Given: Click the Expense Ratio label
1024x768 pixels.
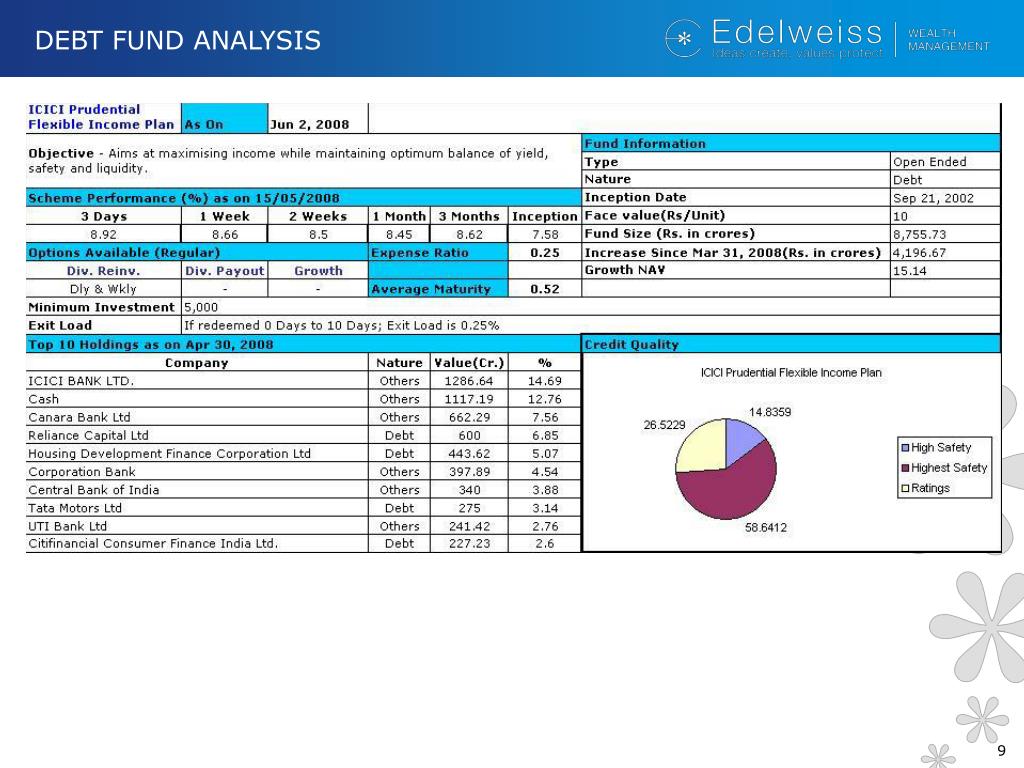Looking at the screenshot, I should pos(419,253).
